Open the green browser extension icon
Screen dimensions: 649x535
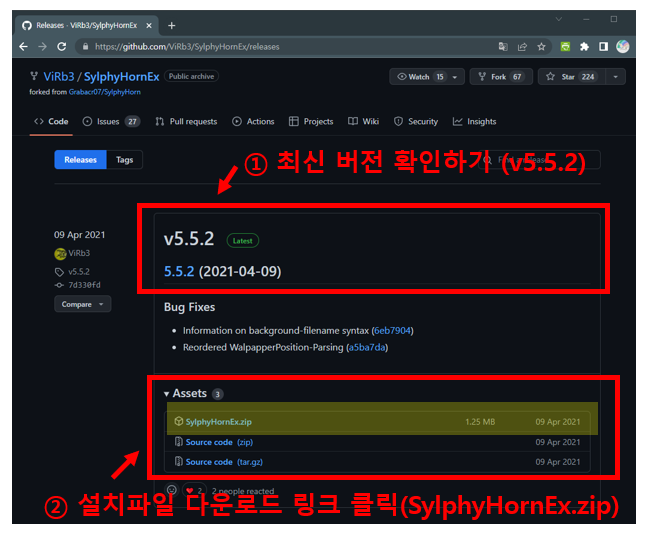pos(565,47)
